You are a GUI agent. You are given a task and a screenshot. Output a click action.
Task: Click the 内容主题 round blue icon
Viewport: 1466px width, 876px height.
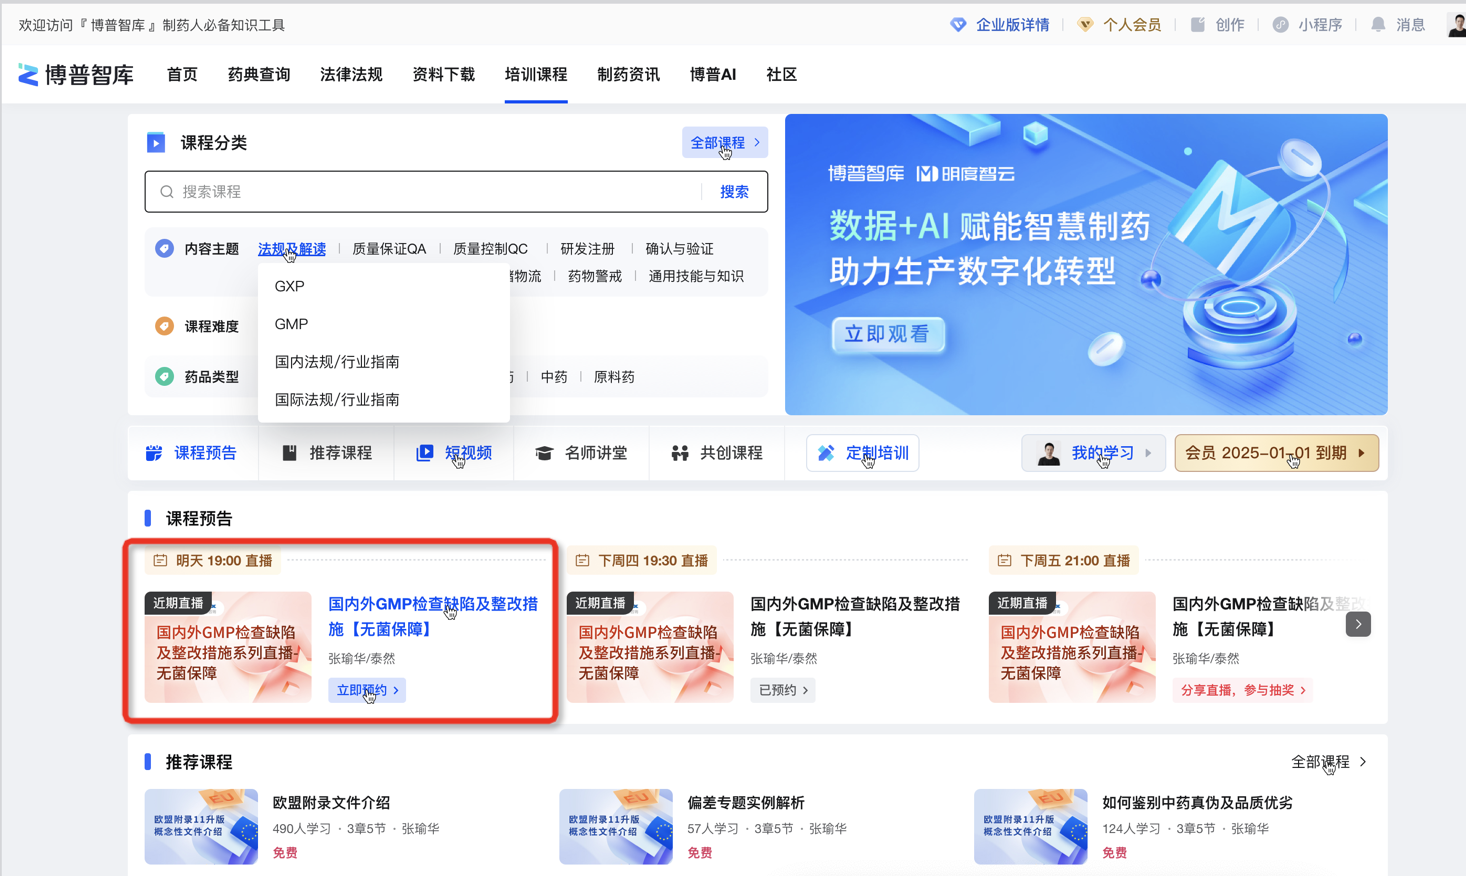point(164,248)
